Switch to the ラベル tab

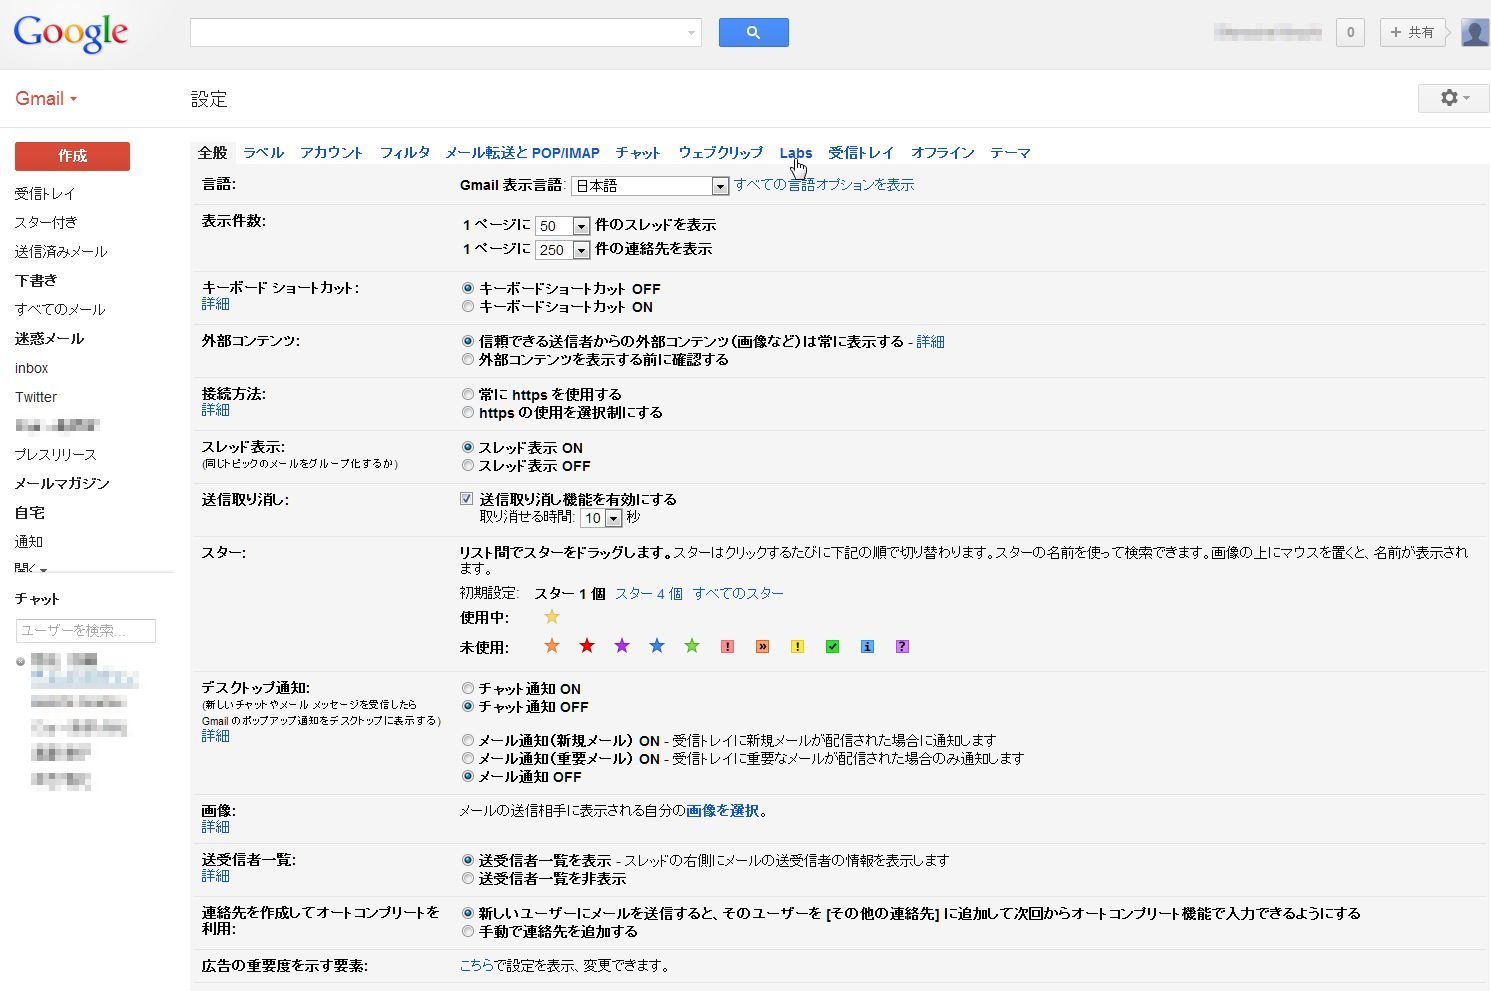(263, 152)
